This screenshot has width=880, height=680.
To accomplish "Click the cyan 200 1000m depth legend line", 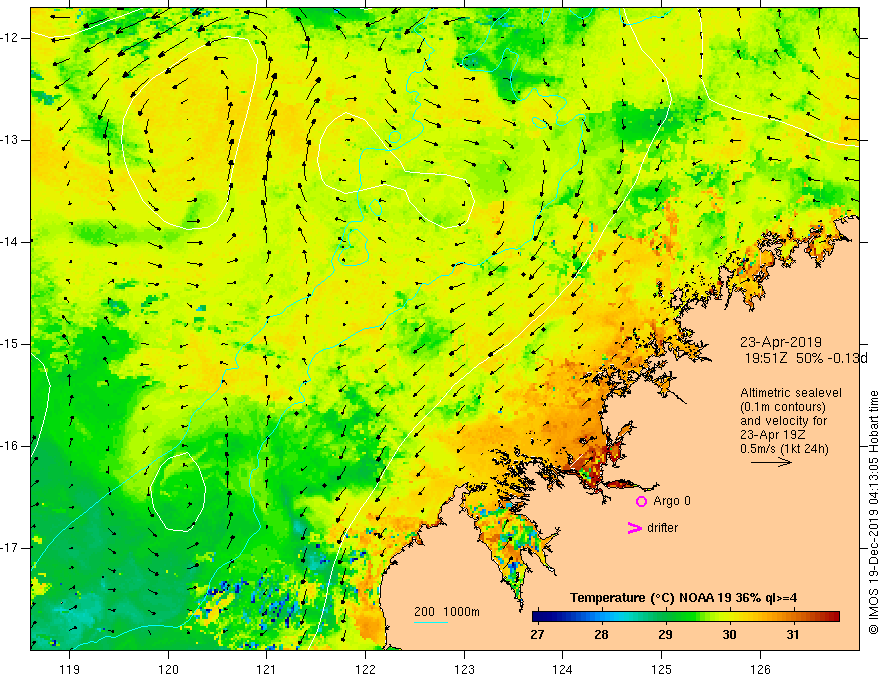I will (430, 623).
